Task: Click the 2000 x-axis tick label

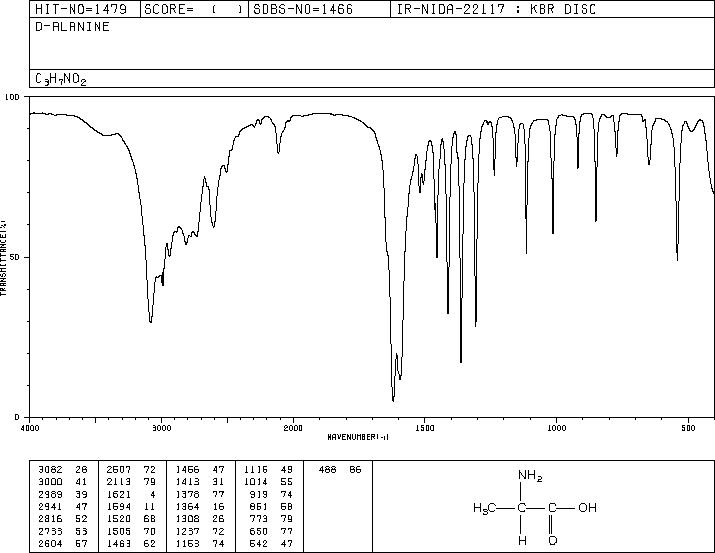Action: (x=293, y=428)
